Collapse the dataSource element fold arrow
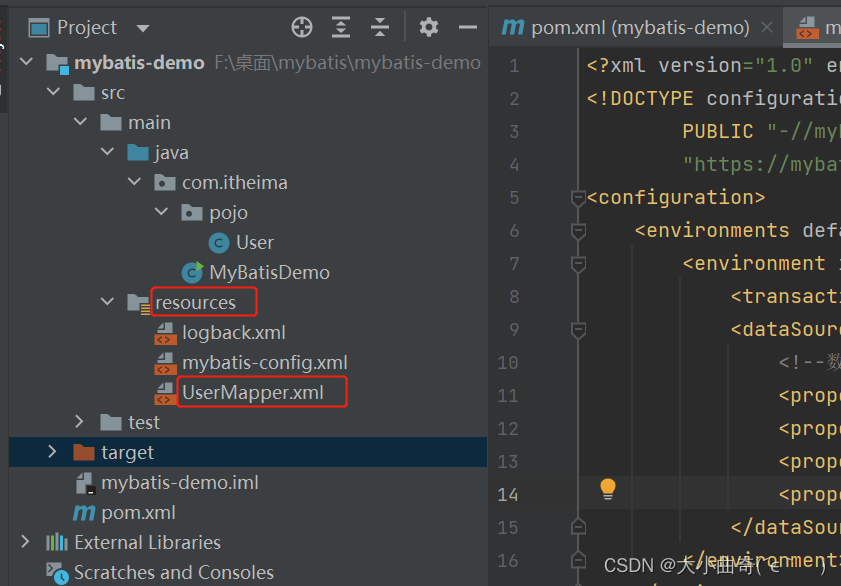This screenshot has height=586, width=841. click(578, 328)
